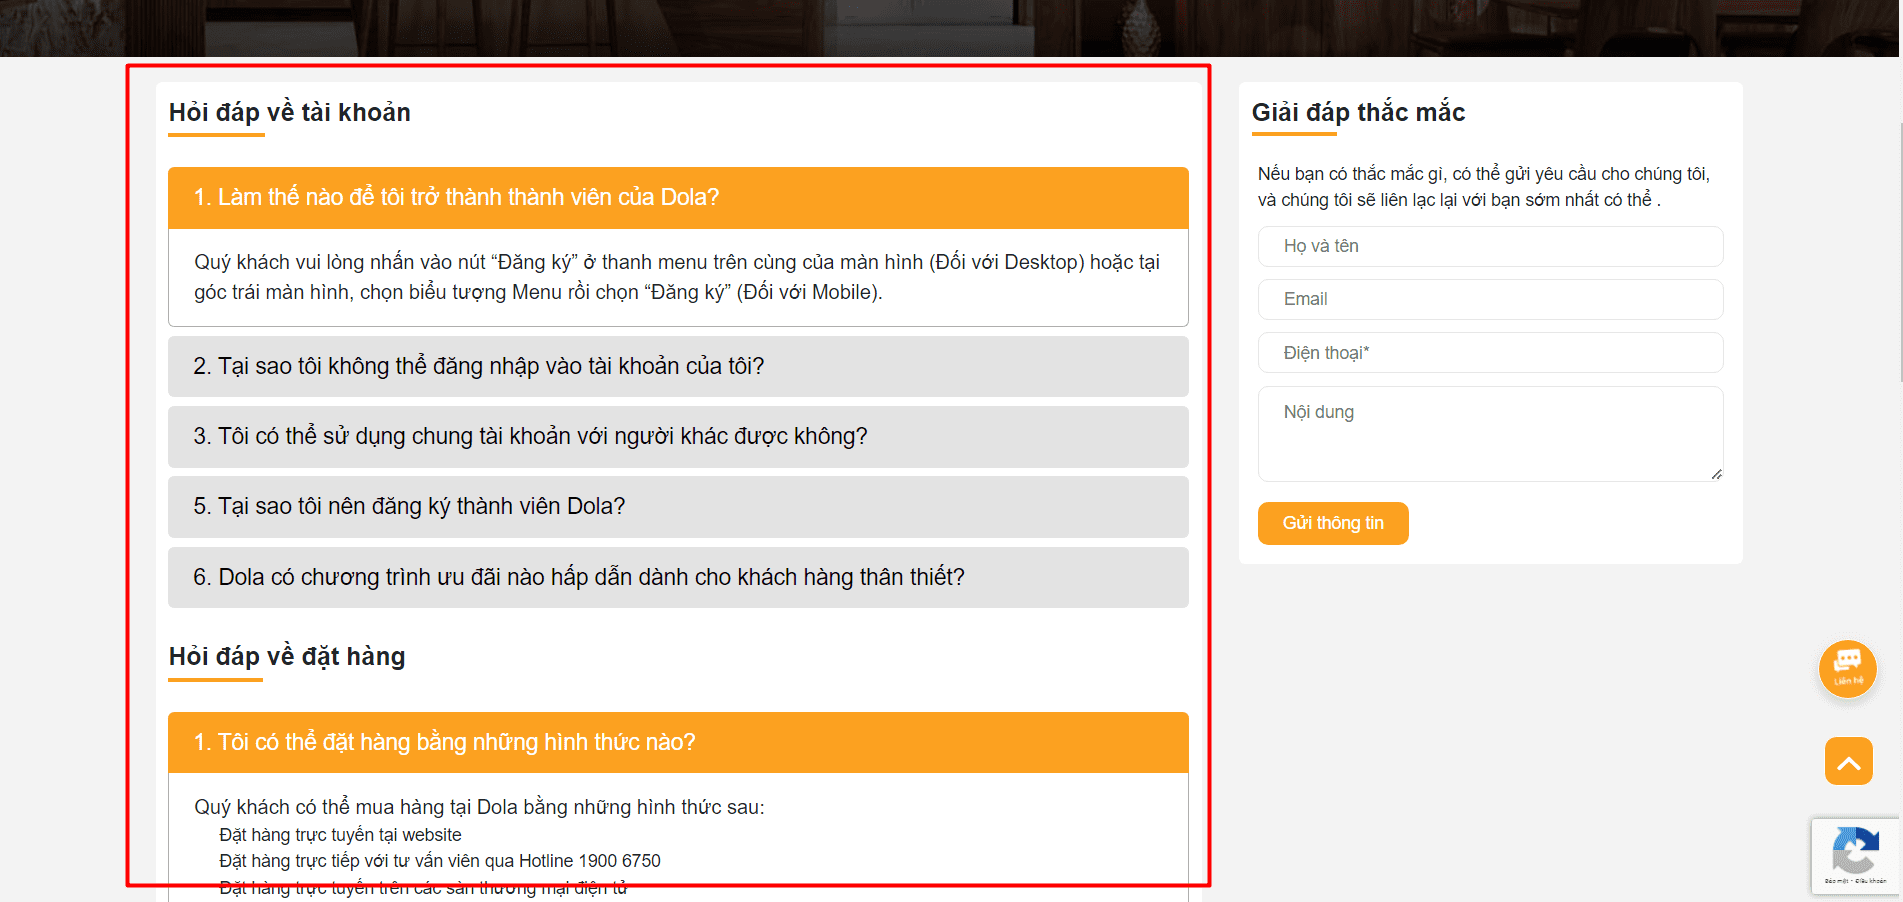The height and width of the screenshot is (902, 1903).
Task: Click the "Hỏi đáp về đặt hàng" heading
Action: click(287, 656)
